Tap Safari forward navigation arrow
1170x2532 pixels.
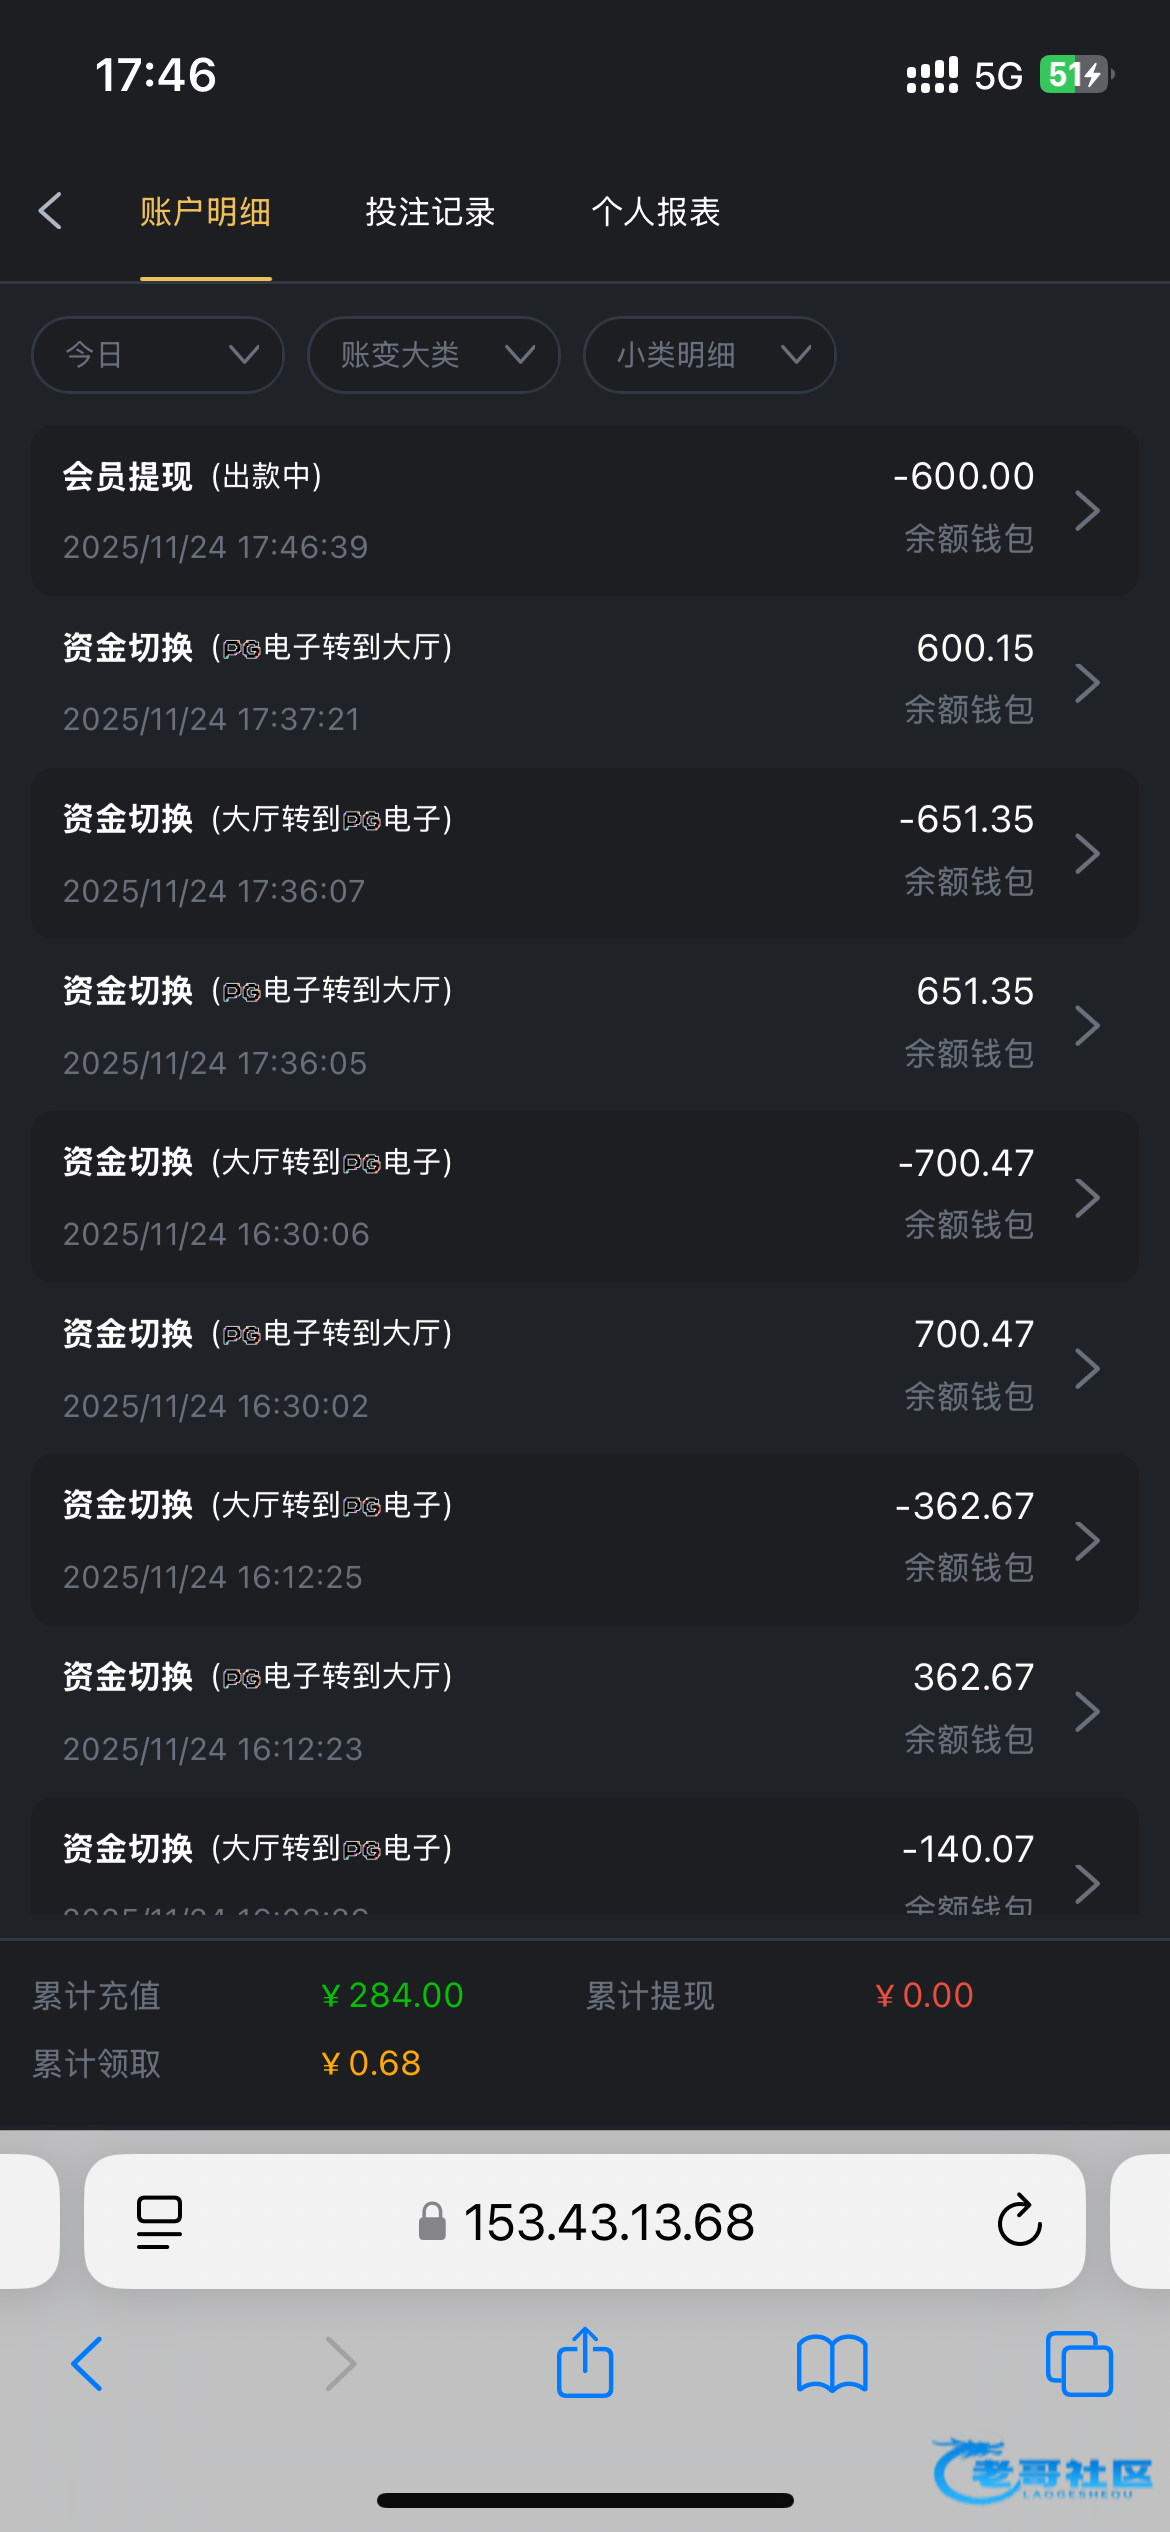(x=341, y=2364)
